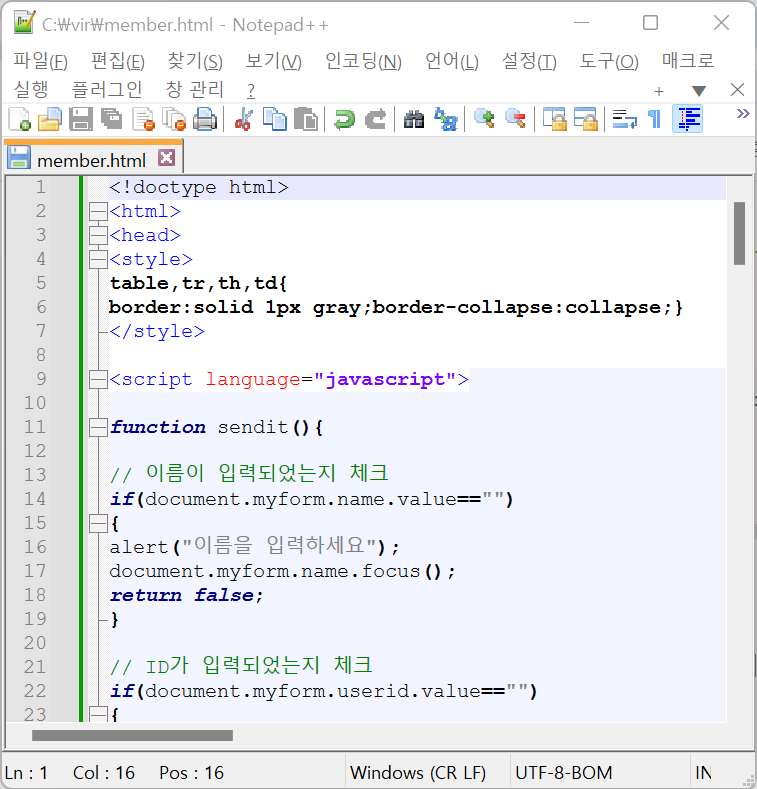The width and height of the screenshot is (757, 789).
Task: Click the Notepad++ title bar app icon
Action: coord(24,23)
